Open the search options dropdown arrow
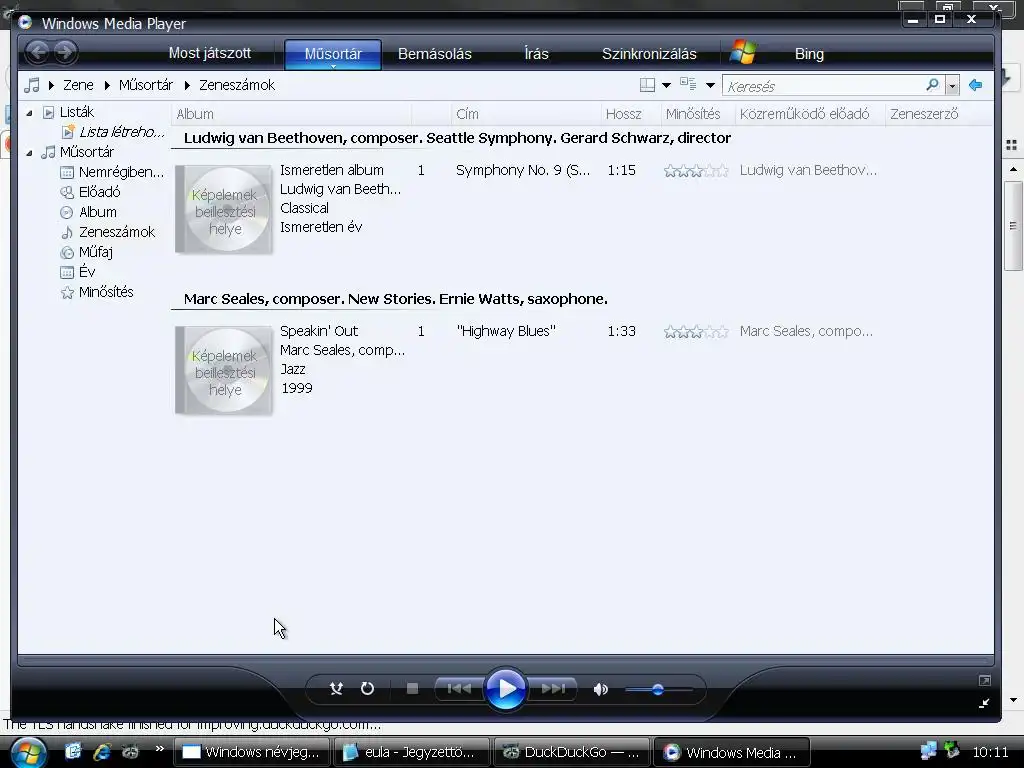Screen dimensions: 1024x768 pyautogui.click(x=952, y=86)
